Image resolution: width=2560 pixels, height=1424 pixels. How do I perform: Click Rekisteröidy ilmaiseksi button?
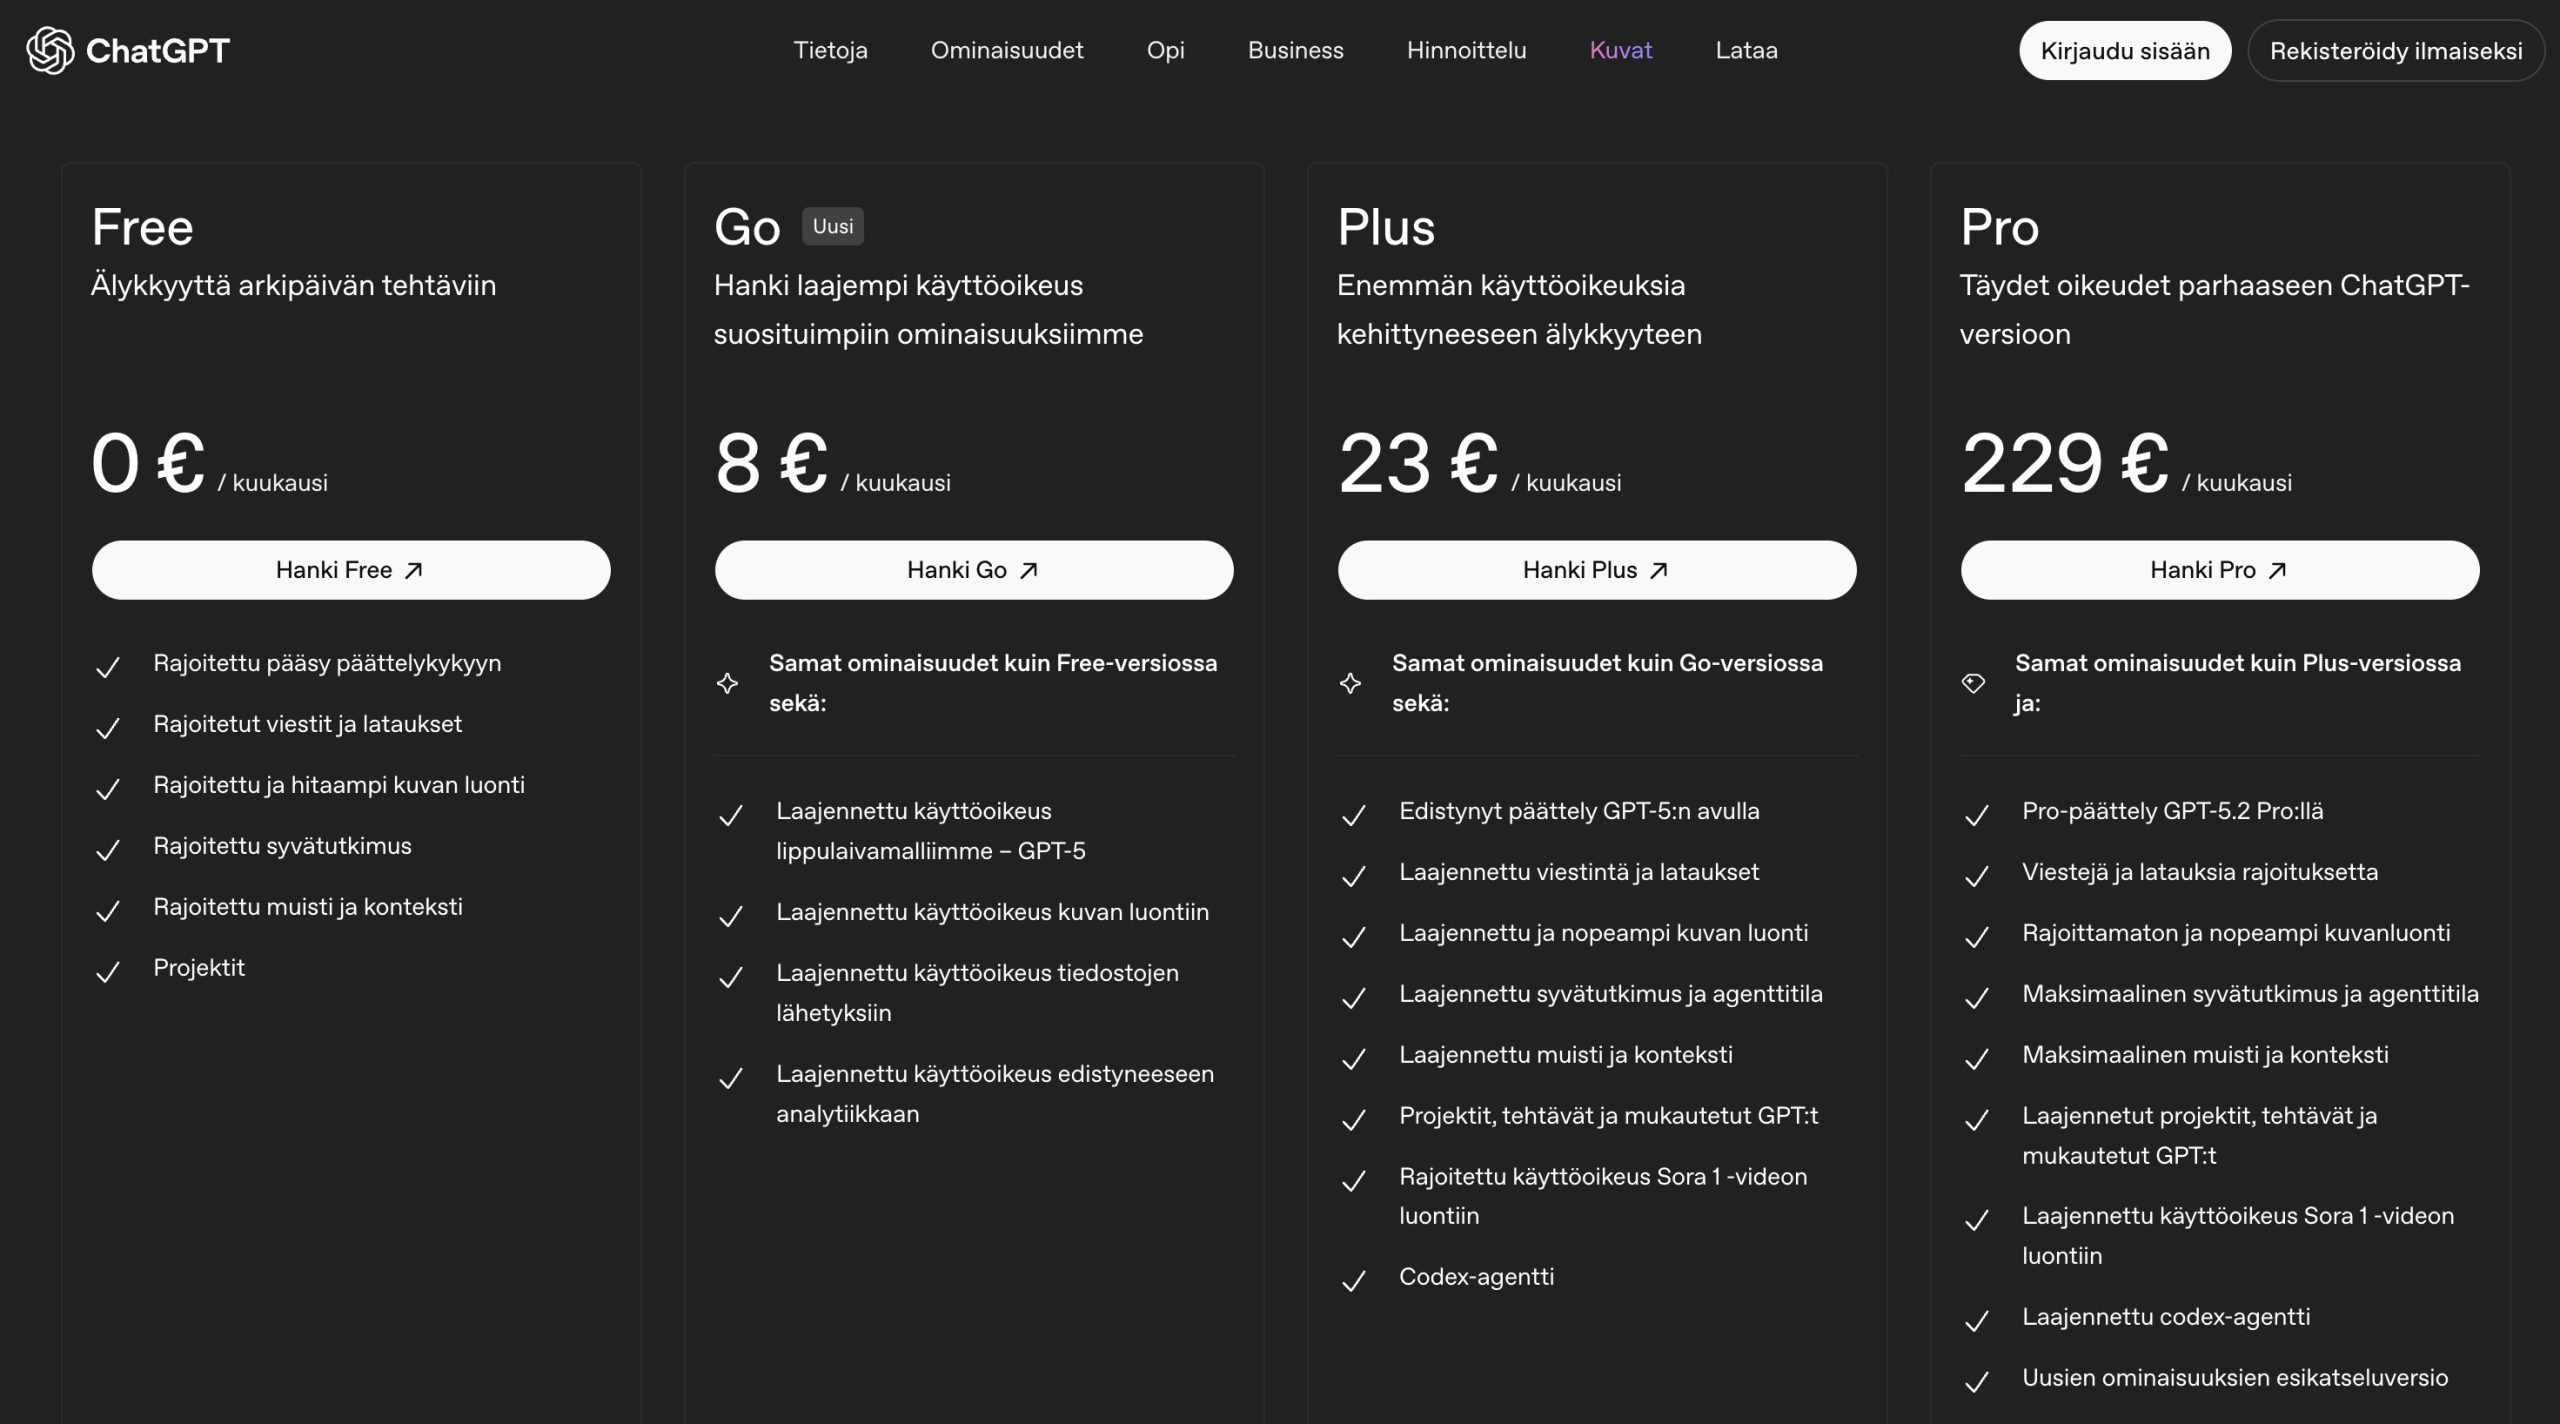[x=2396, y=51]
